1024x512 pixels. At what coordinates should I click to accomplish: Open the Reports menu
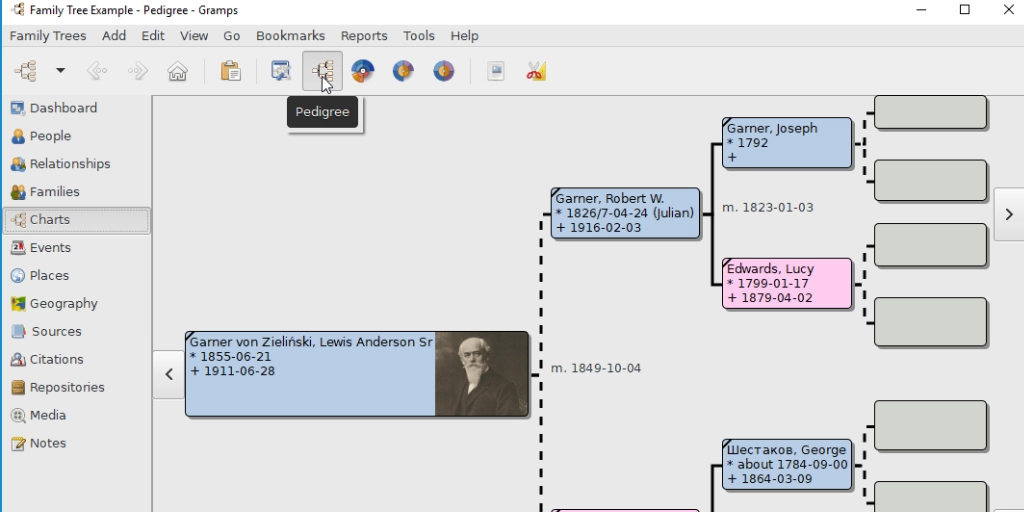(x=364, y=36)
